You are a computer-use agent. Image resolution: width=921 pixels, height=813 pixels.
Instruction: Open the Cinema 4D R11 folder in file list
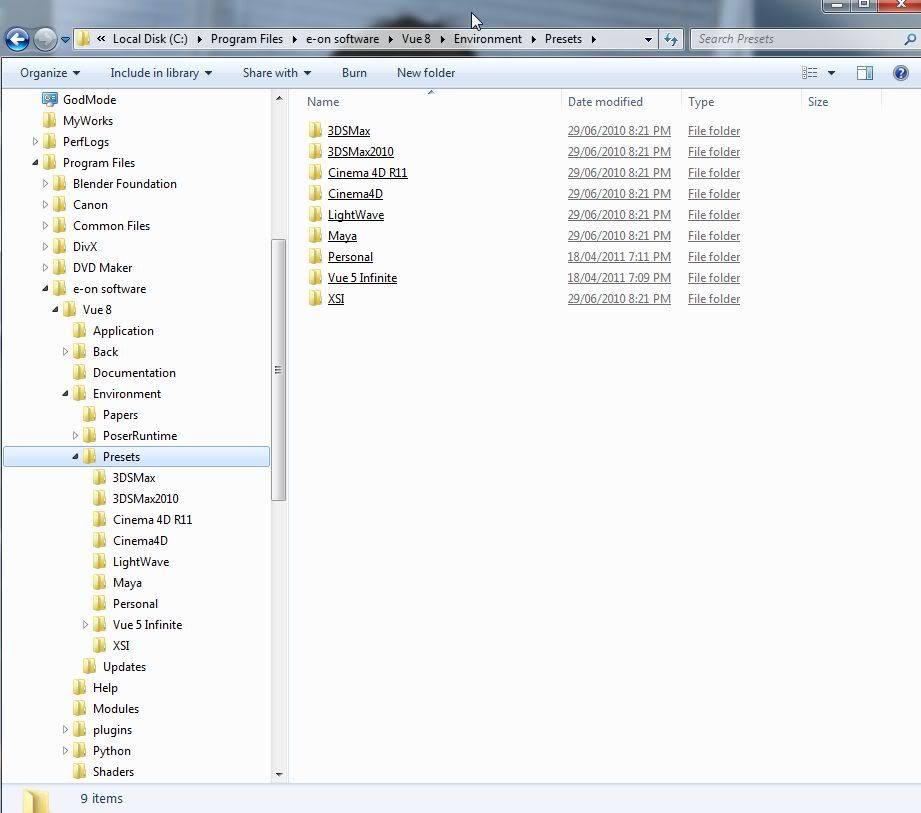[368, 173]
